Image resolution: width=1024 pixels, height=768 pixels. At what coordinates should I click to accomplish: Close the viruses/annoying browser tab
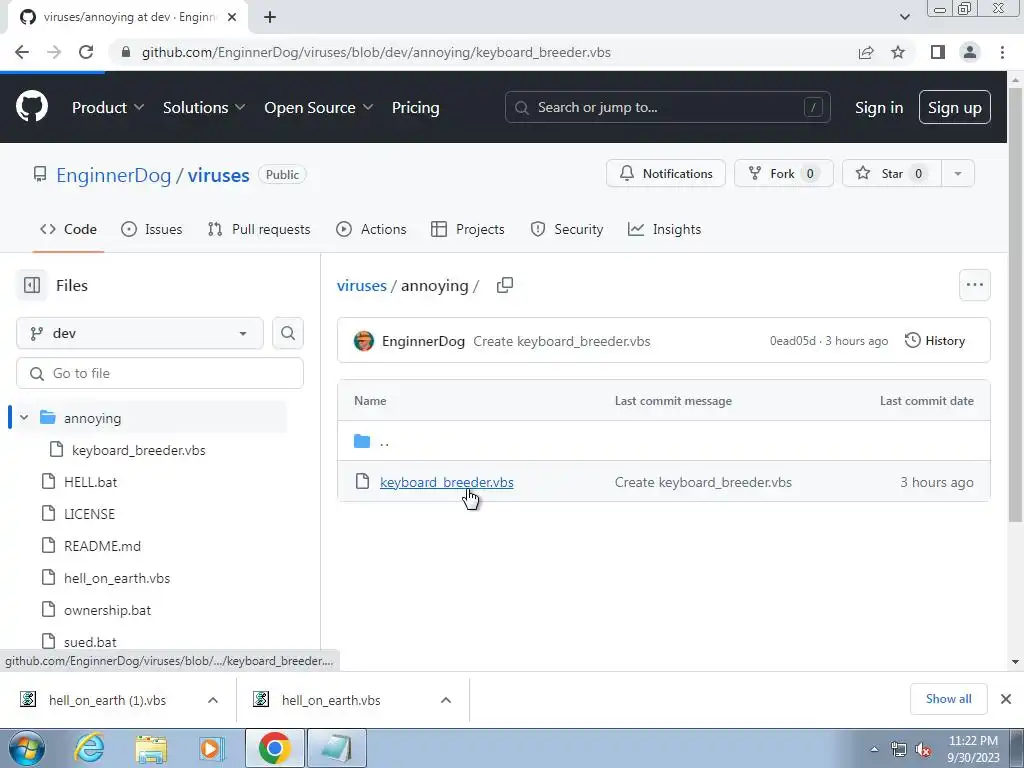232,17
